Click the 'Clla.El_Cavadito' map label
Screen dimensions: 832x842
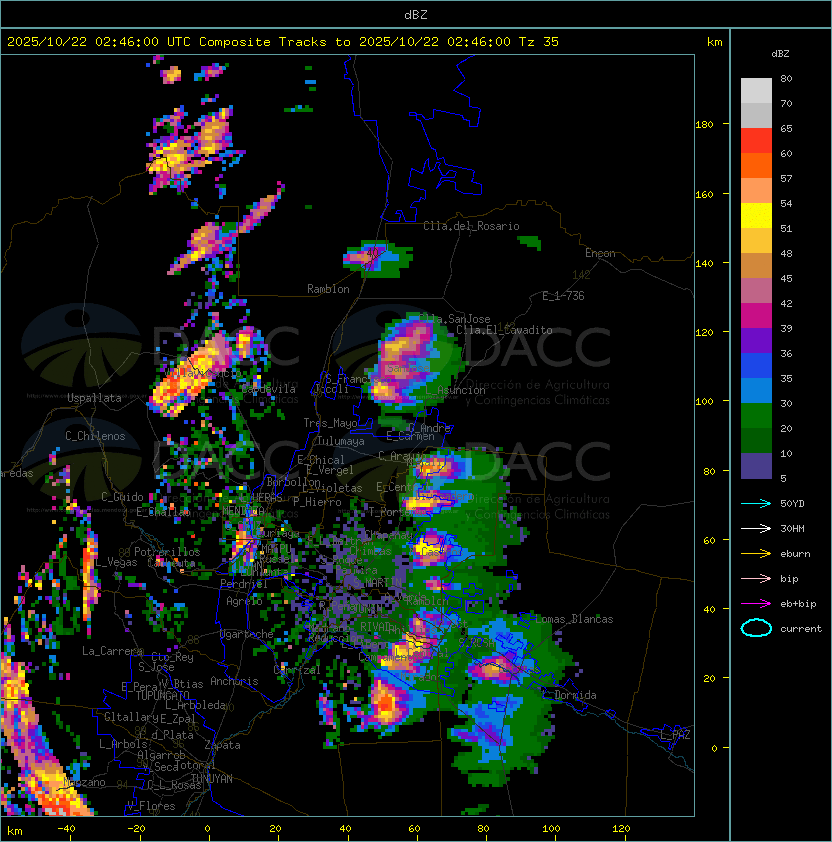pyautogui.click(x=504, y=330)
